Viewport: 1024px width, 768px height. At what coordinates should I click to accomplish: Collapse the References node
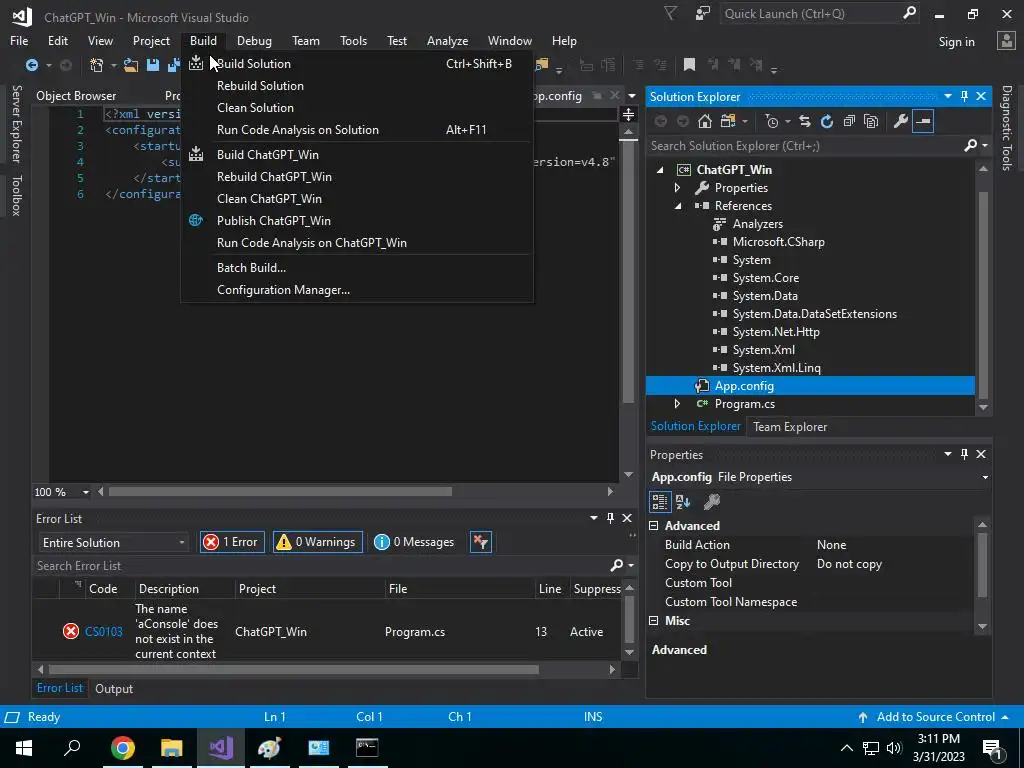678,206
